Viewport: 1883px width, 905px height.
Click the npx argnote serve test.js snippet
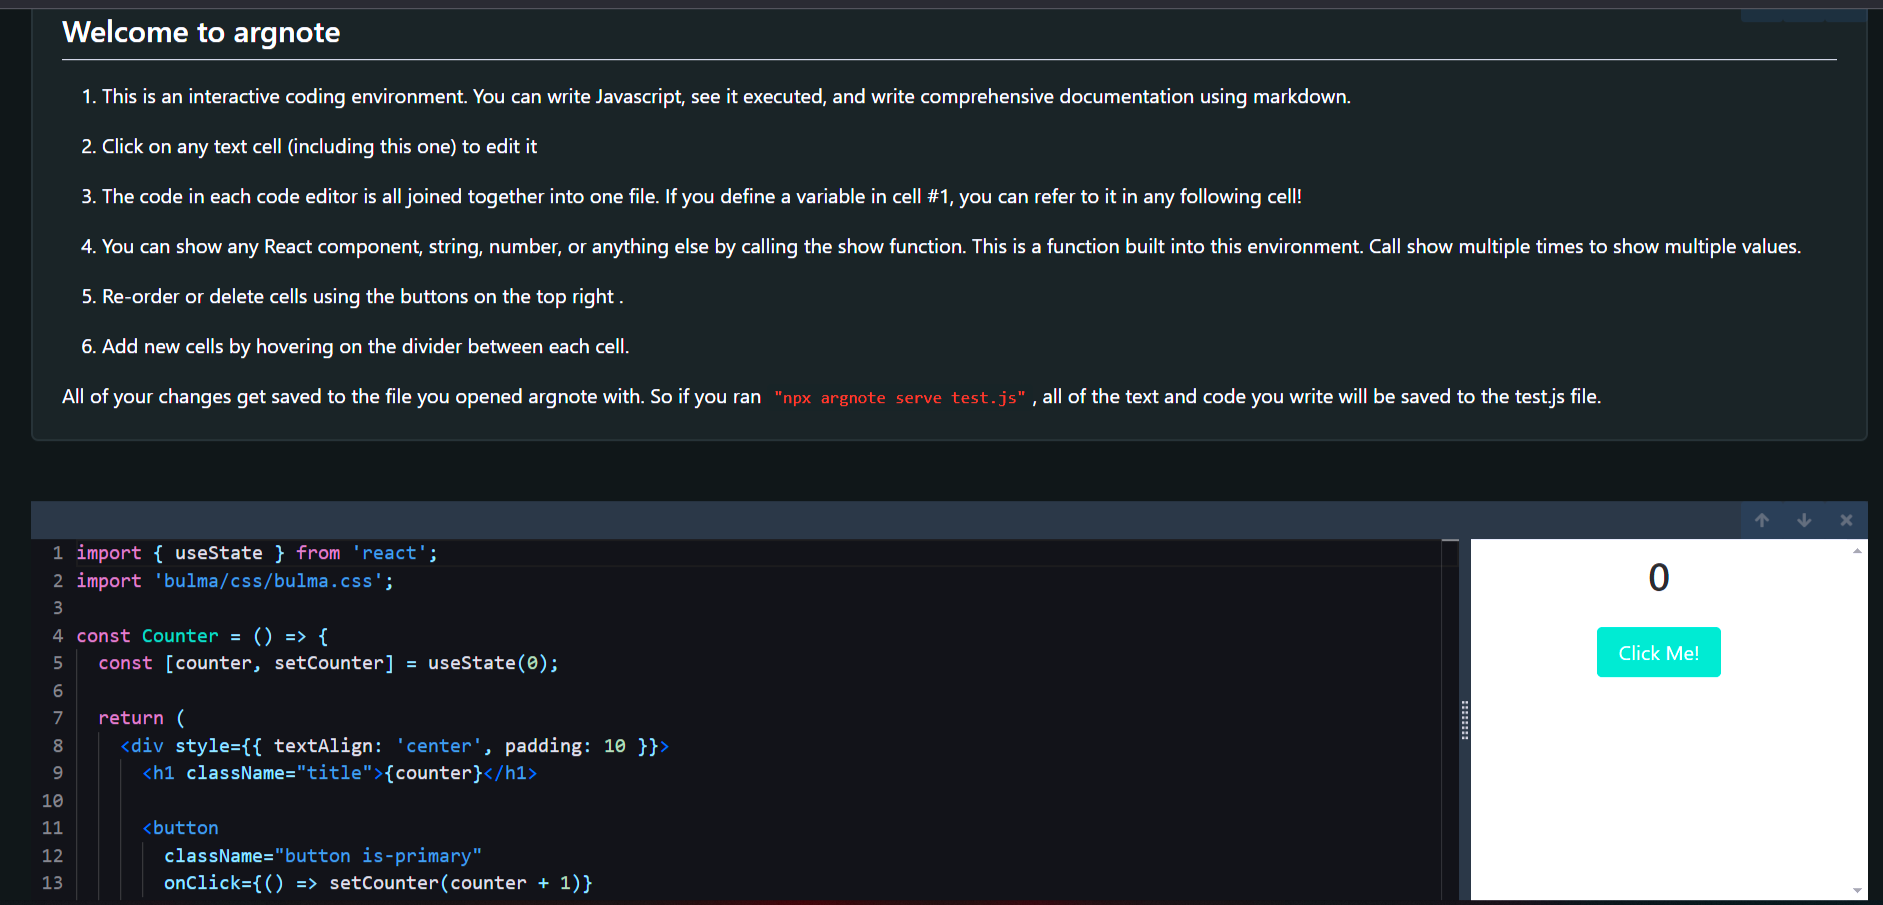click(899, 398)
